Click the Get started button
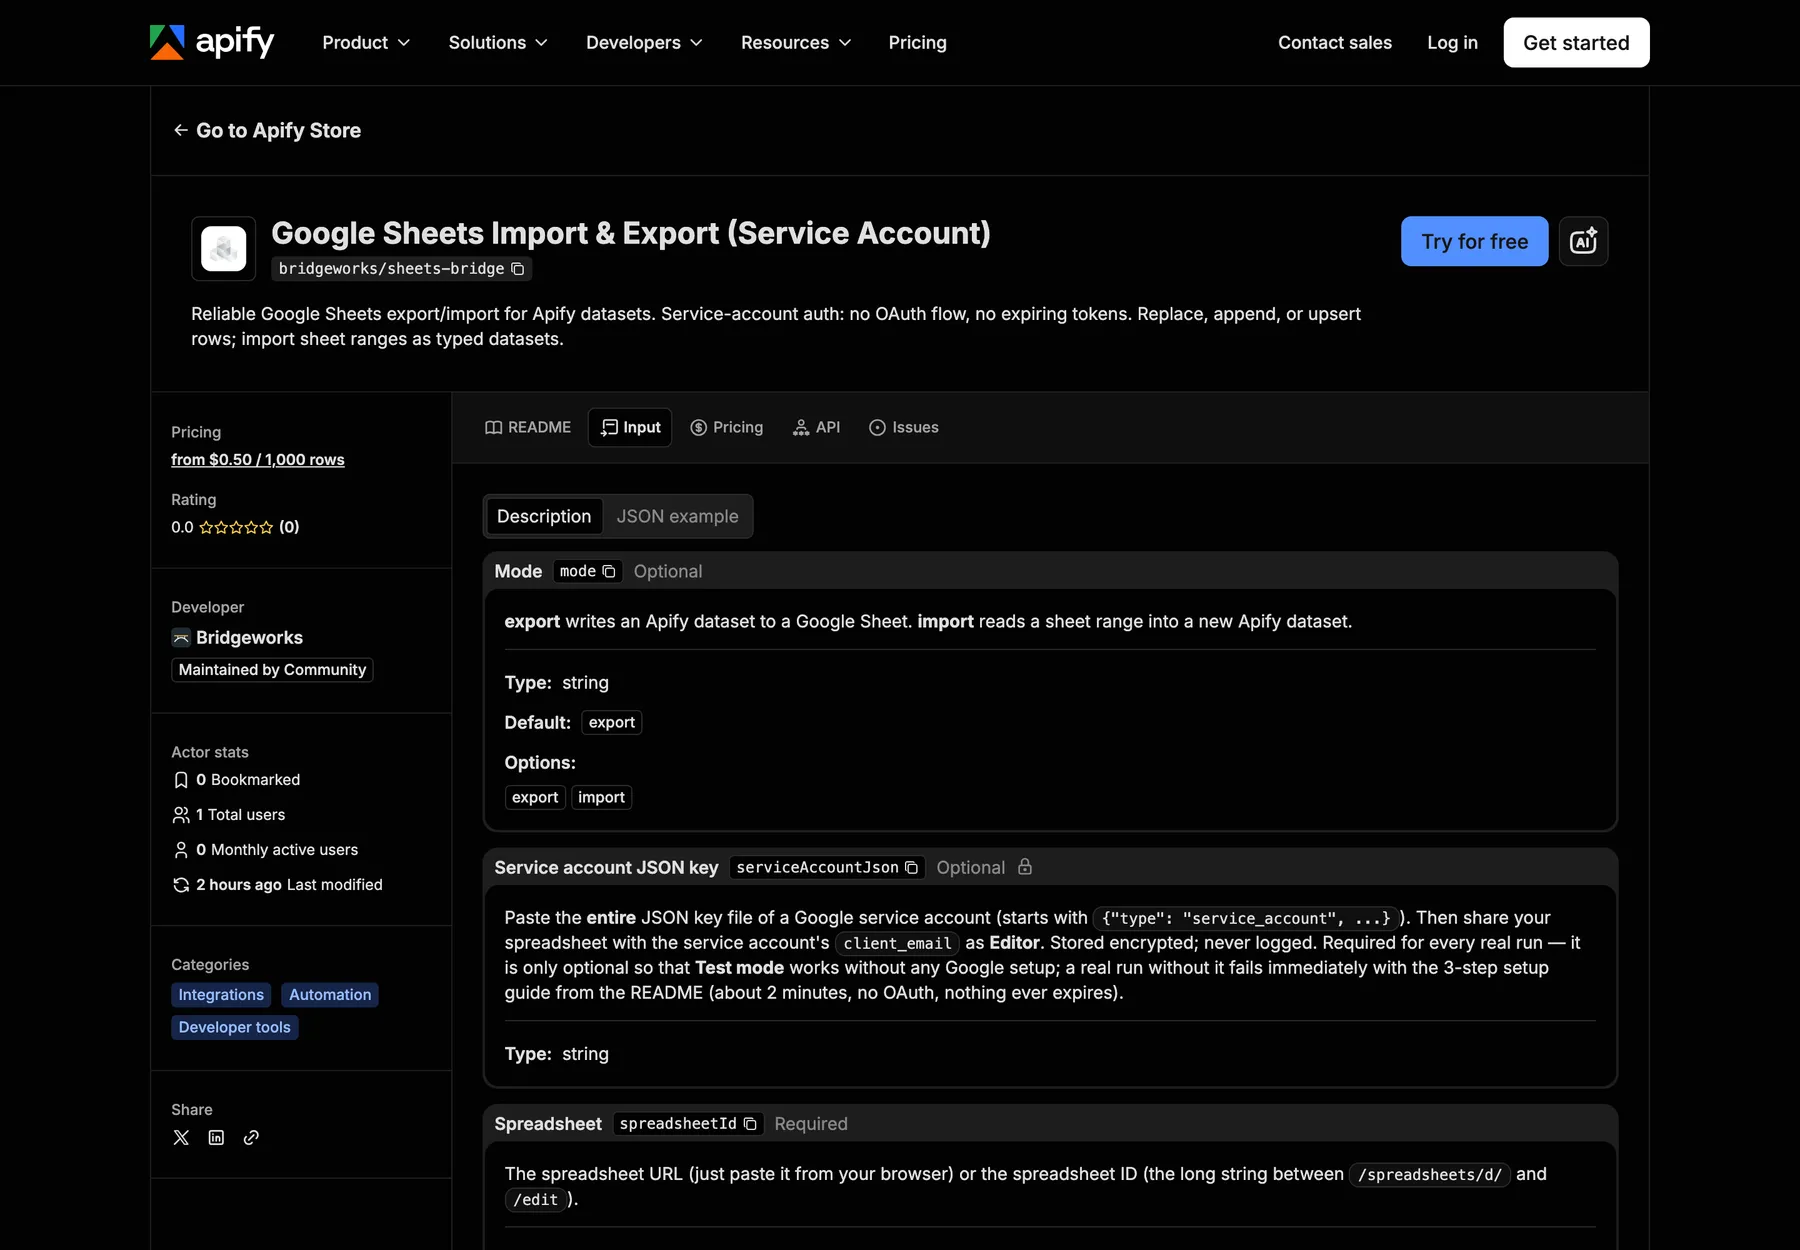Image resolution: width=1800 pixels, height=1250 pixels. click(x=1576, y=42)
